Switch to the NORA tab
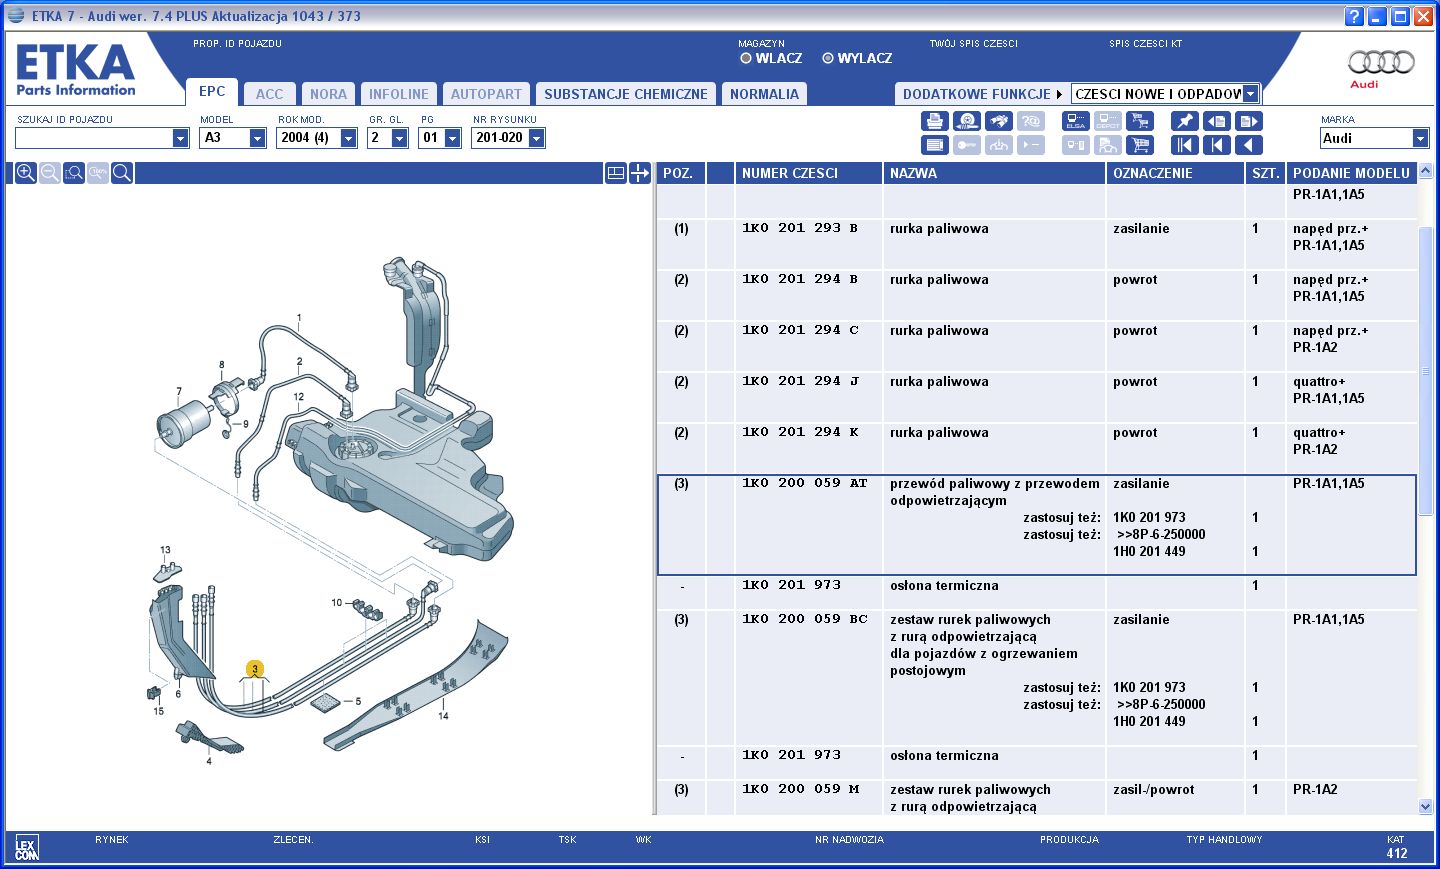Image resolution: width=1440 pixels, height=869 pixels. point(328,94)
